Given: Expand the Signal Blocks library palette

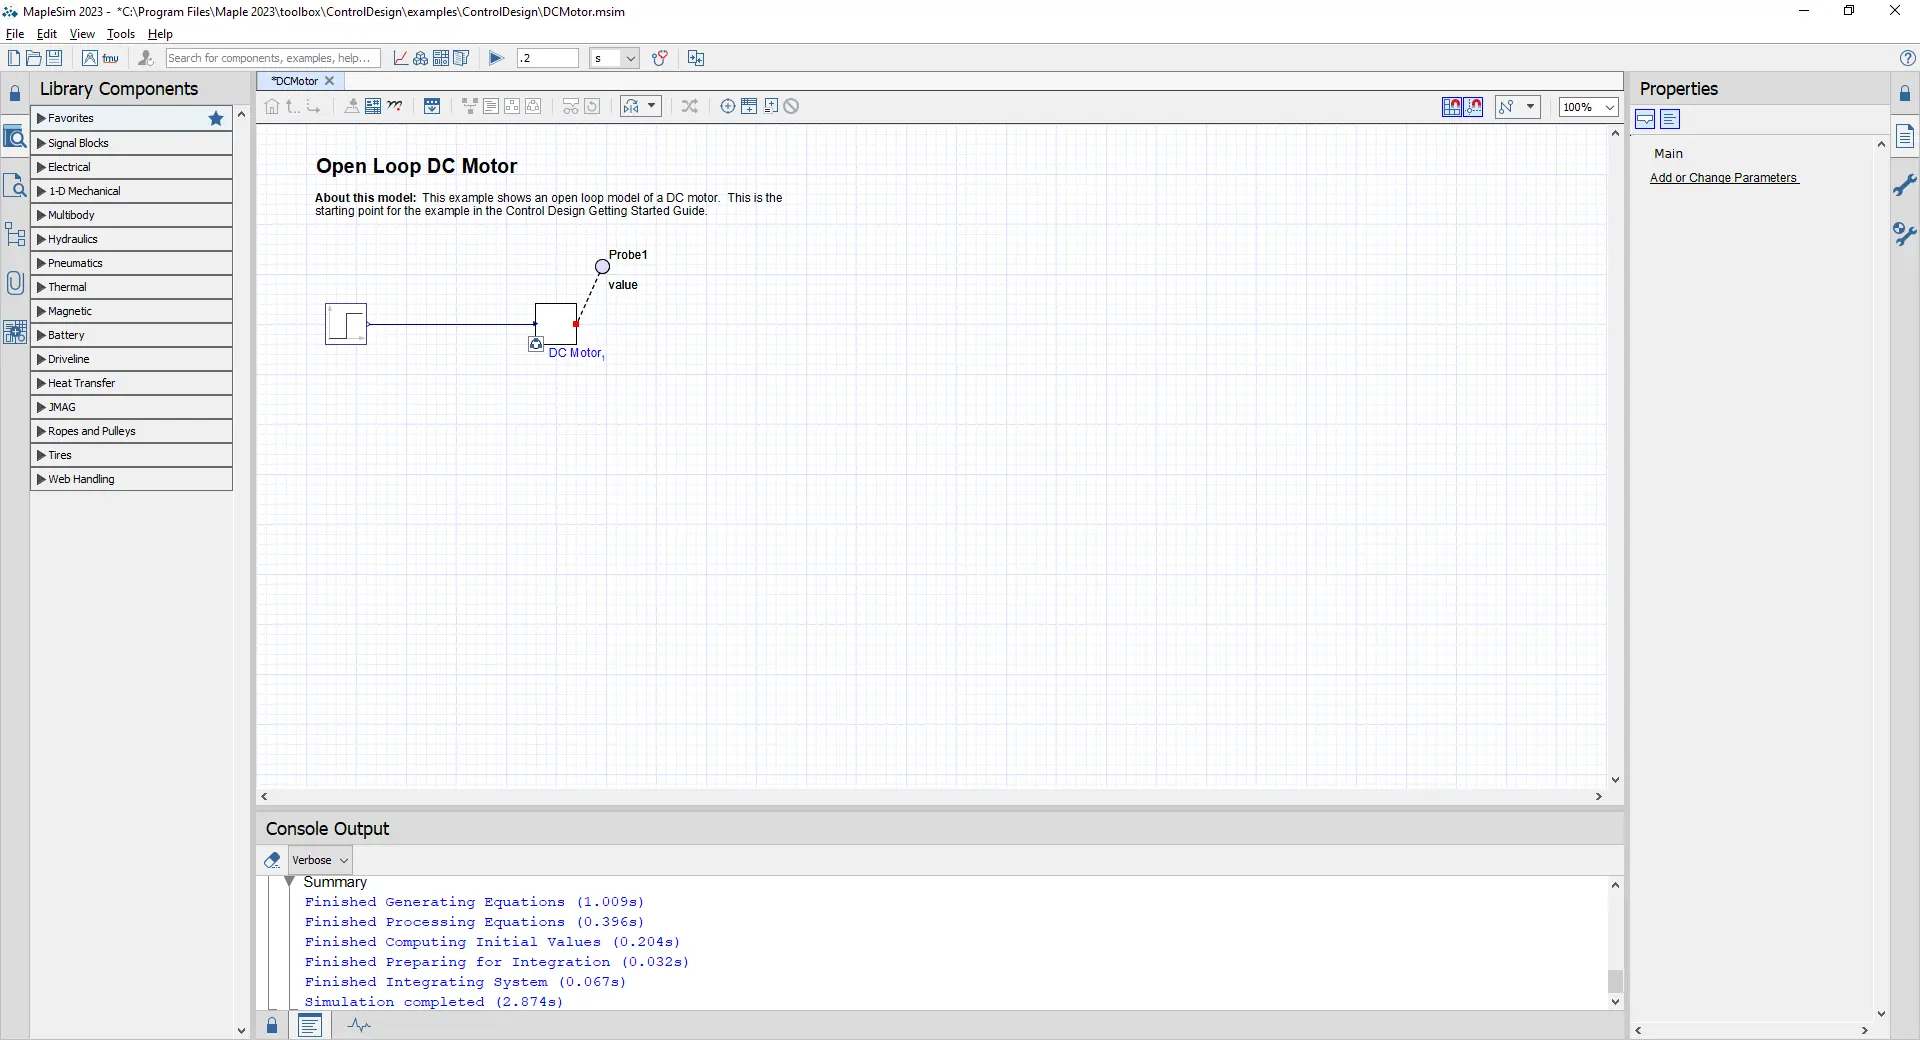Looking at the screenshot, I should tap(132, 143).
